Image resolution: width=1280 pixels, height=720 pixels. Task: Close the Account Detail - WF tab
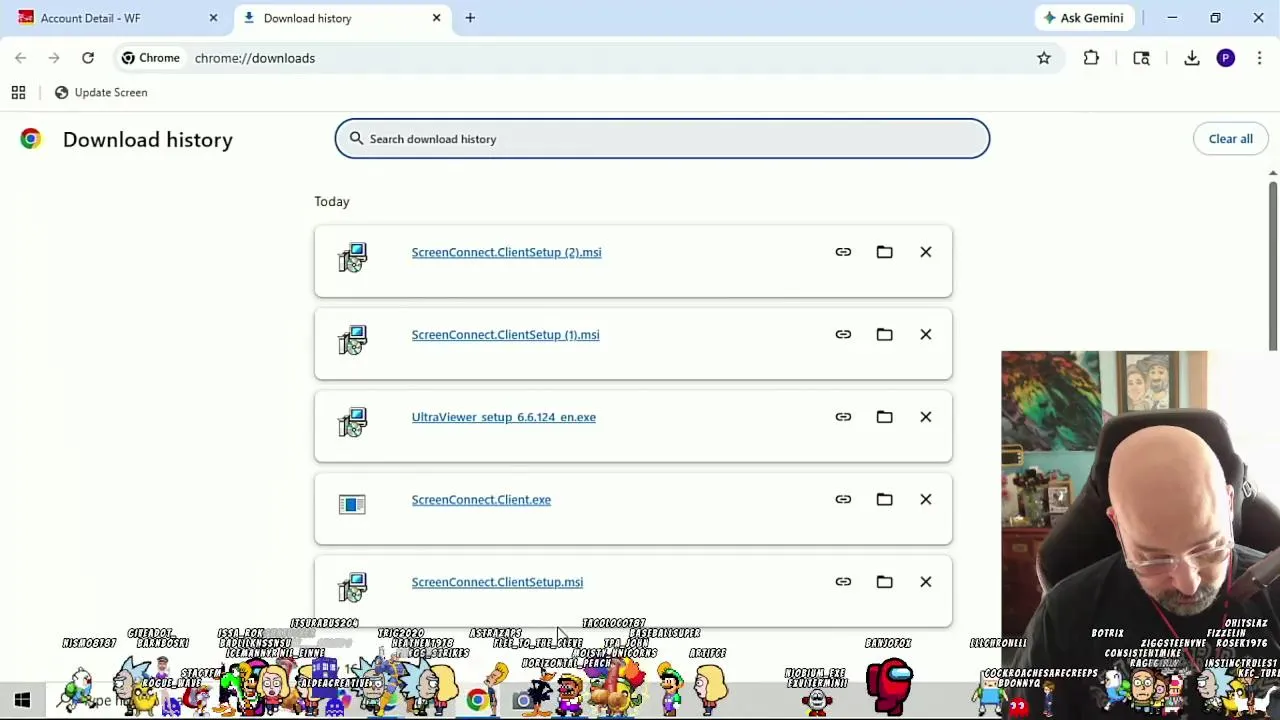pyautogui.click(x=213, y=18)
